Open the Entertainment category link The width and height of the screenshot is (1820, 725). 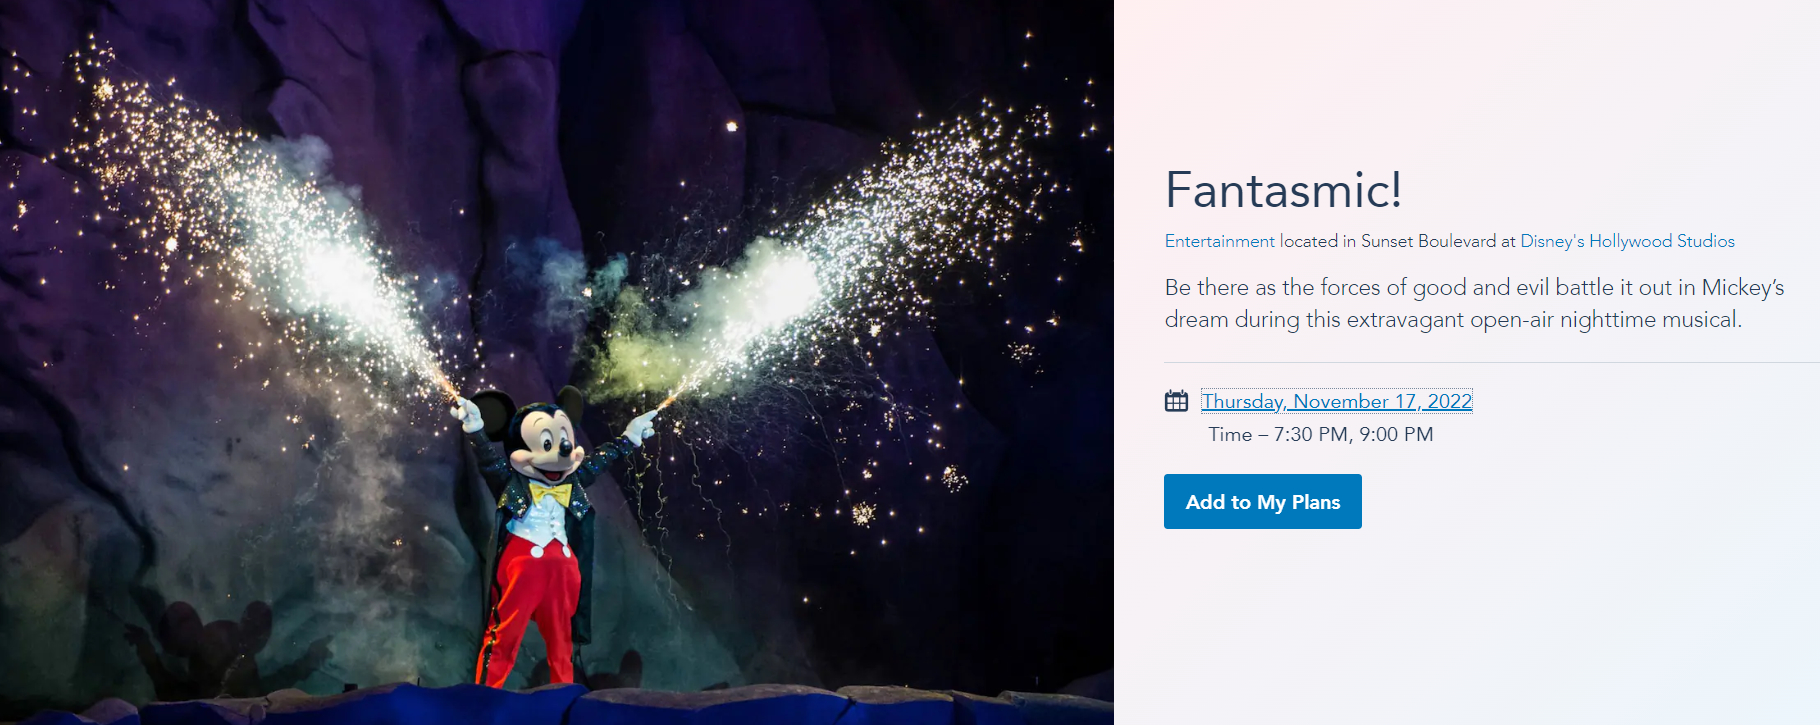tap(1219, 241)
